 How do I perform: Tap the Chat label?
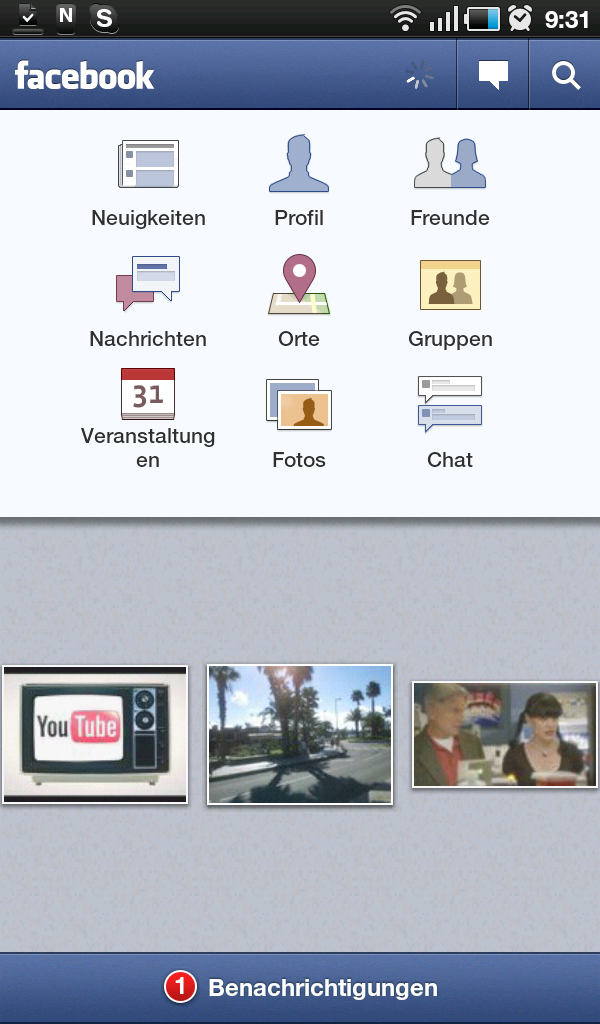coord(450,460)
